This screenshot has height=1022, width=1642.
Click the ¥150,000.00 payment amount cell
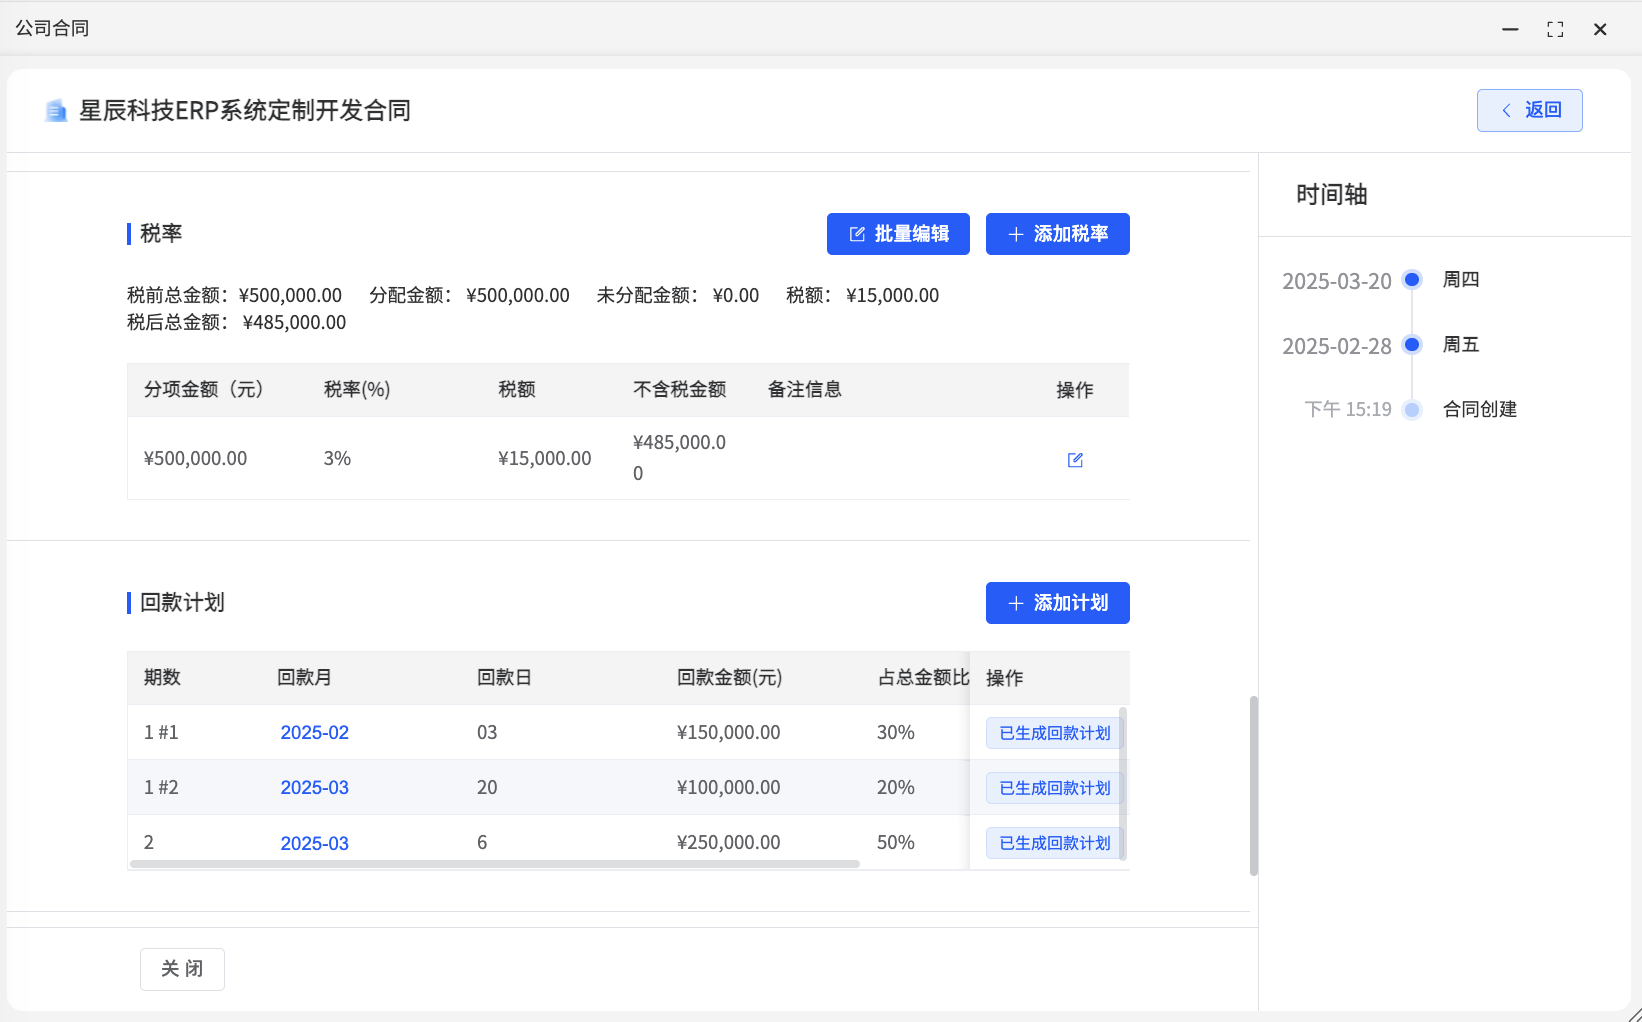(x=729, y=733)
